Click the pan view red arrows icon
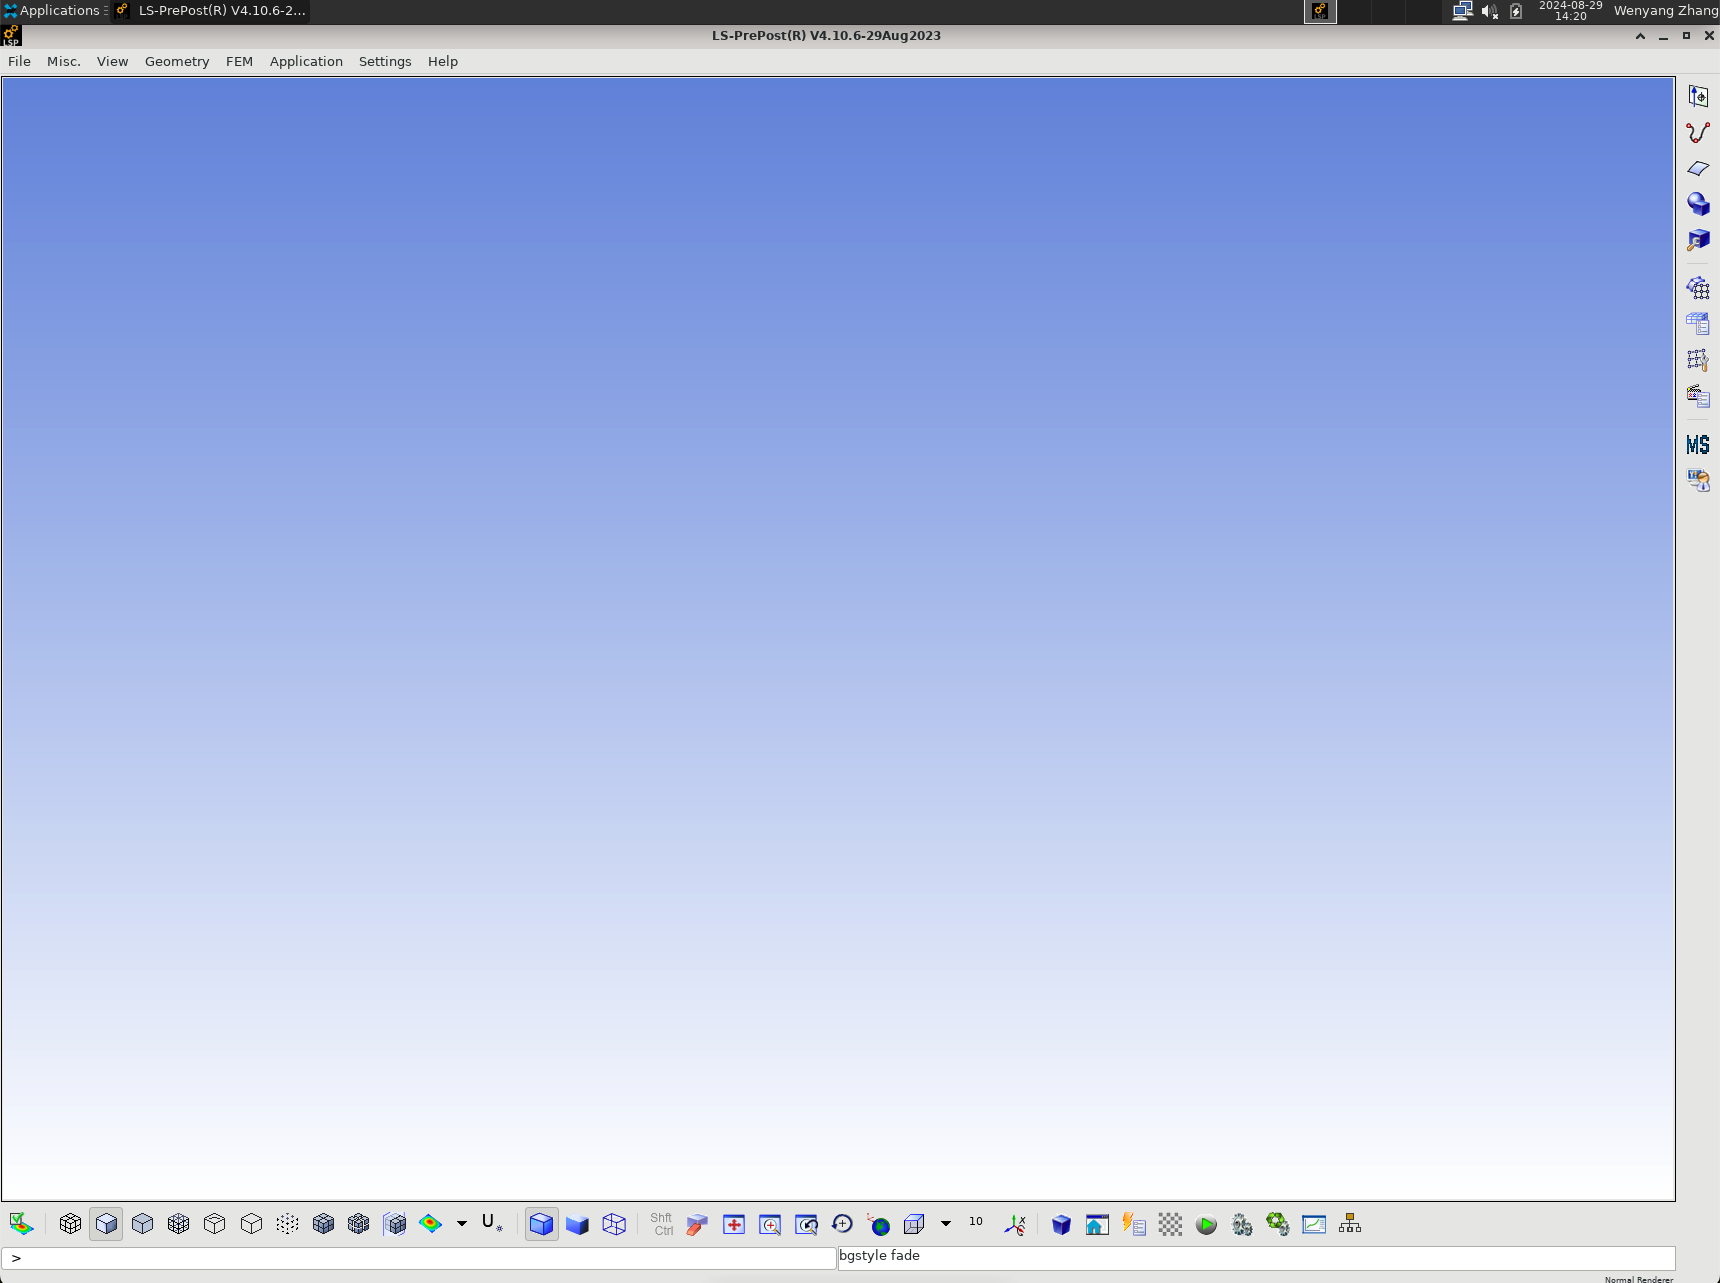The image size is (1720, 1283). coord(734,1224)
